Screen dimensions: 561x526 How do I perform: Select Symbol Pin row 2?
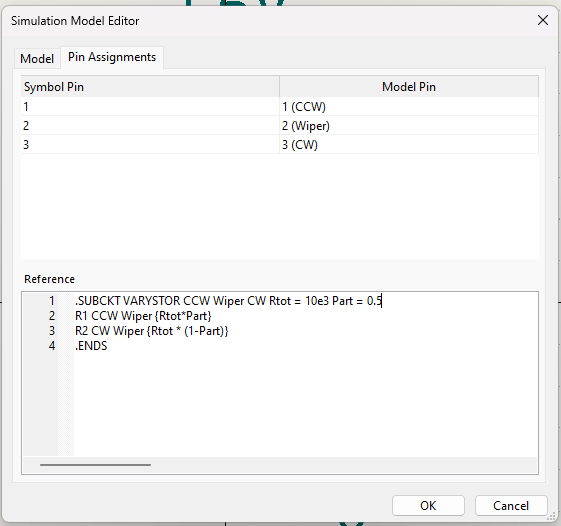pos(150,126)
